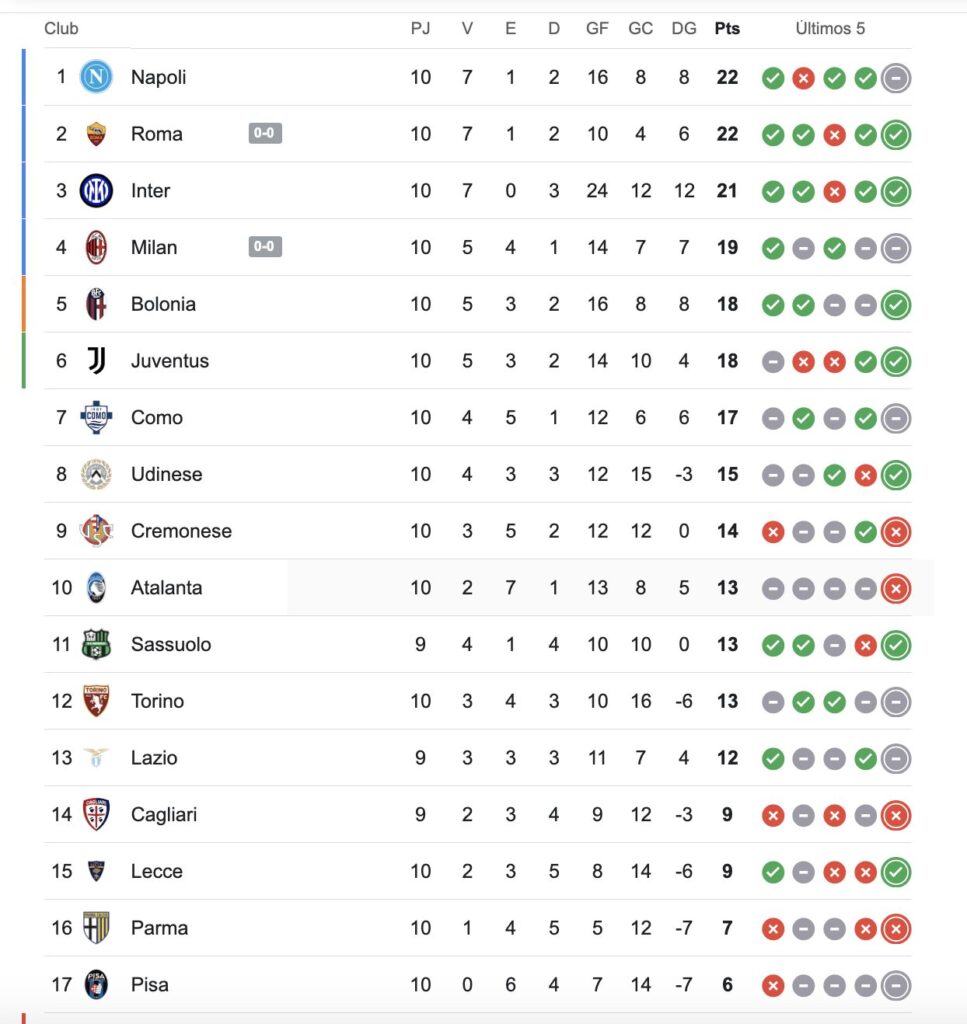Click the Roma club crest icon
The image size is (967, 1024).
pos(96,134)
